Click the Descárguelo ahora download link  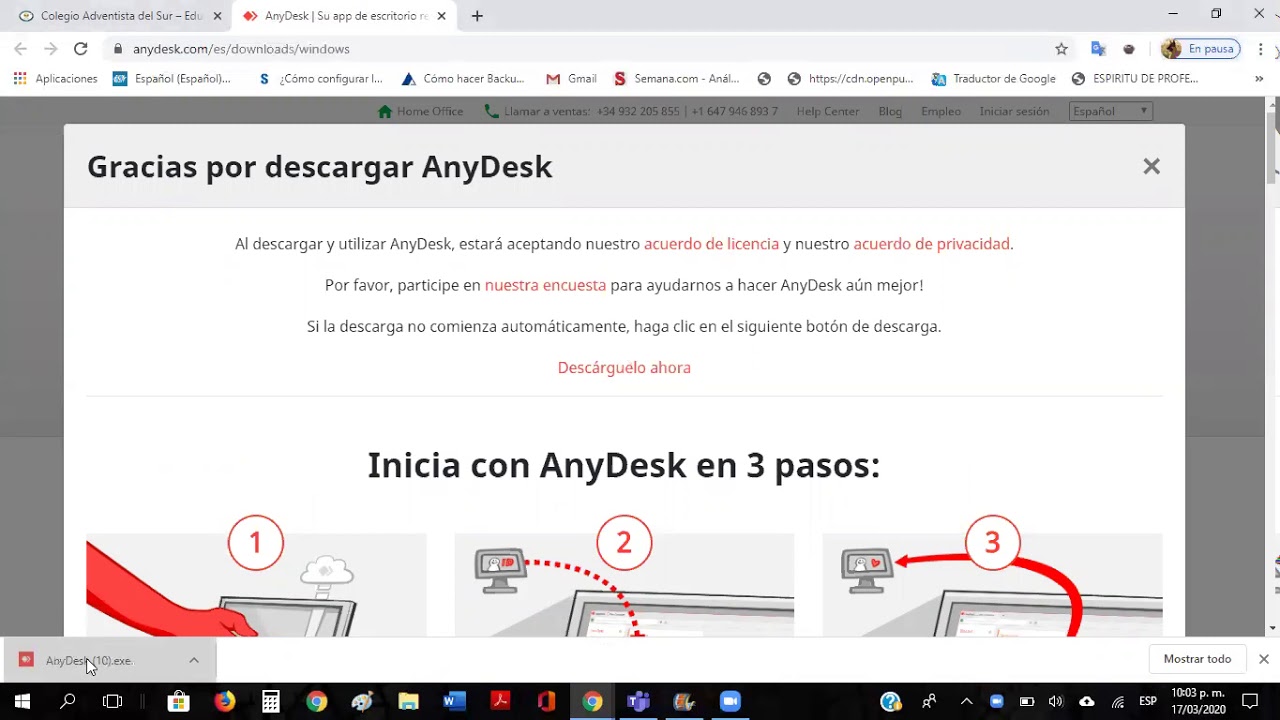[x=624, y=367]
